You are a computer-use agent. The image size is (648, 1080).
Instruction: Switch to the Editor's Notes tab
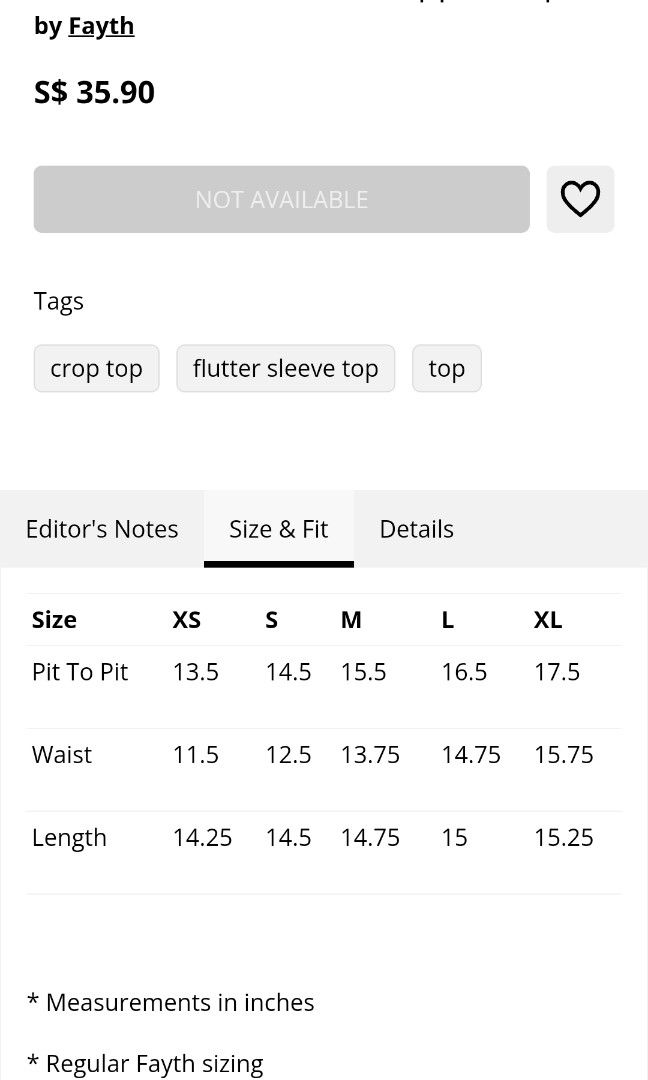click(x=102, y=529)
